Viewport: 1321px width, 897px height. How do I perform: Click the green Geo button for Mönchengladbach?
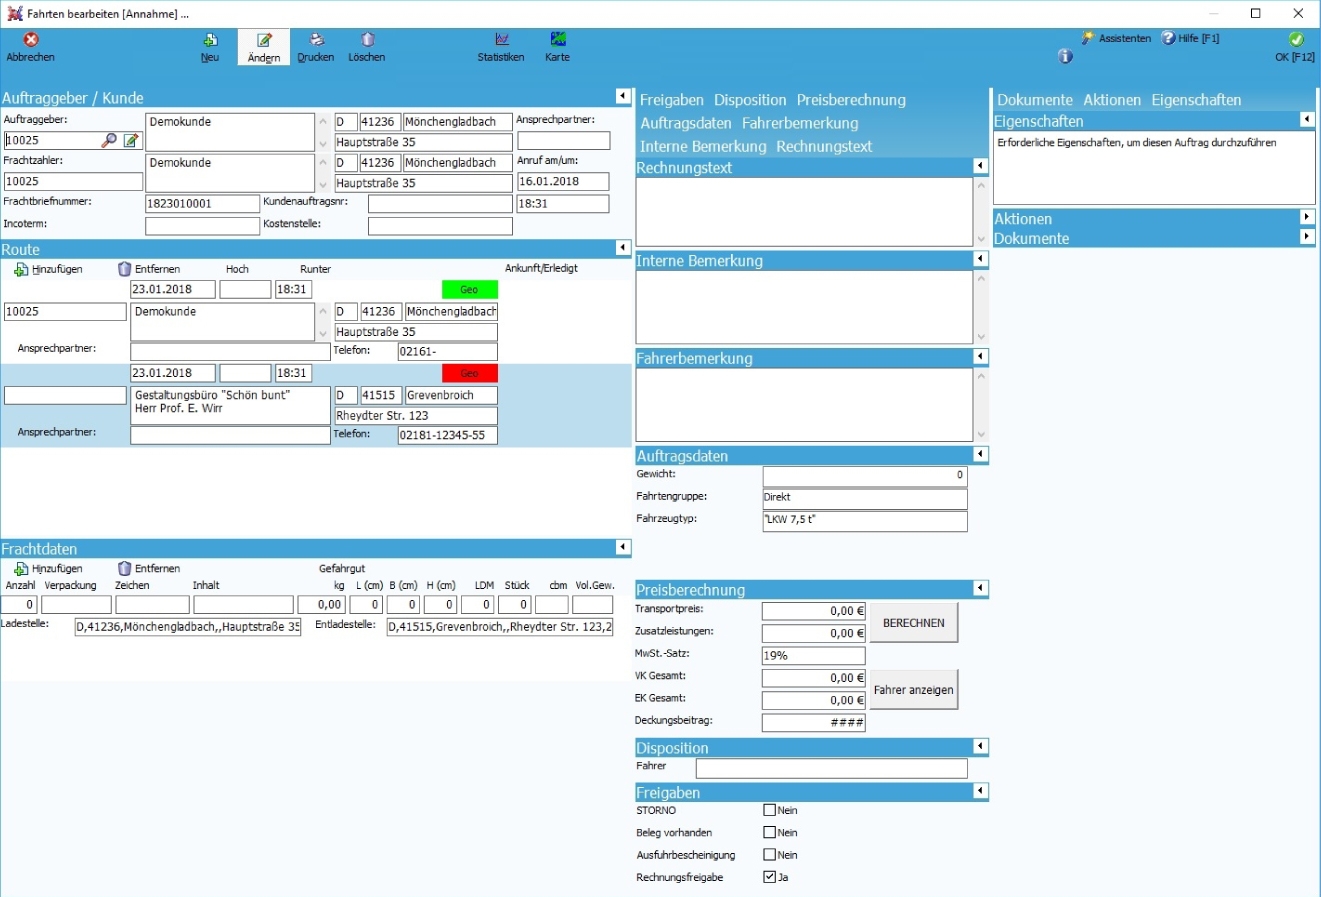point(469,290)
